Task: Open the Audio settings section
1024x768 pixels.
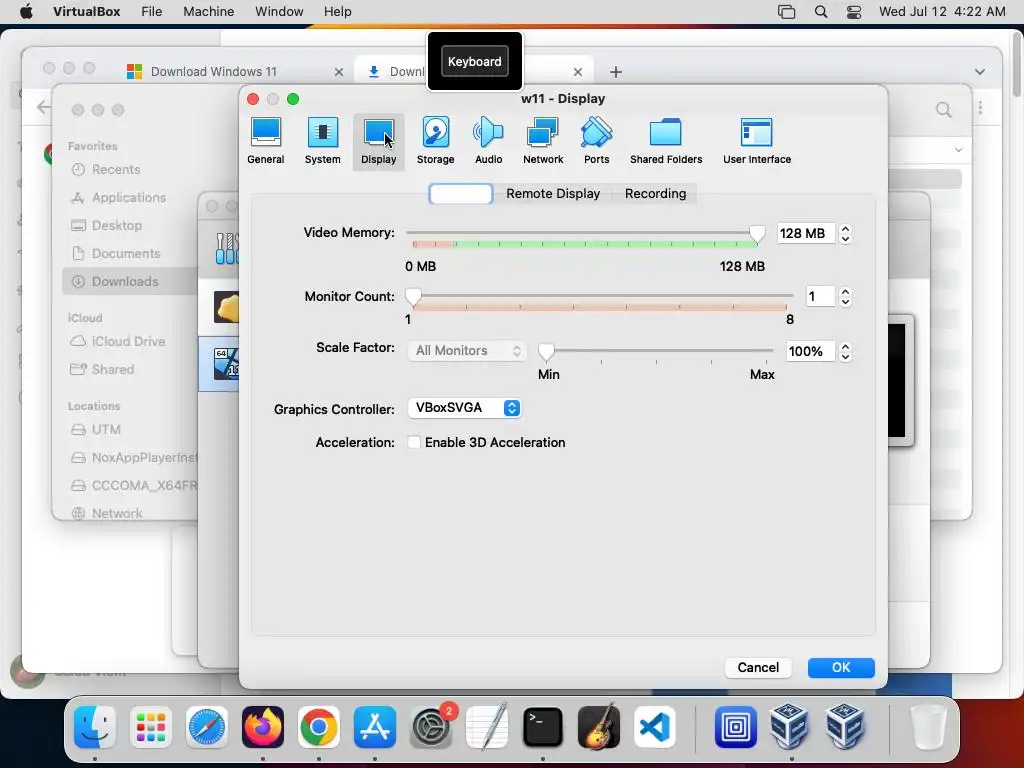Action: [x=488, y=141]
